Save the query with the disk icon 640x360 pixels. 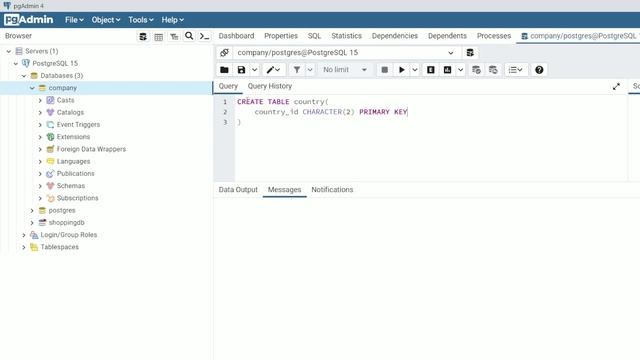pos(242,70)
